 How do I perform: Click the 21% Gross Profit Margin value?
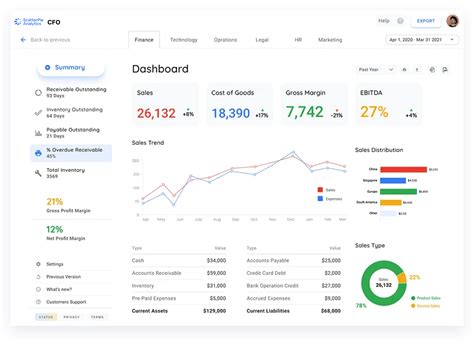click(55, 201)
